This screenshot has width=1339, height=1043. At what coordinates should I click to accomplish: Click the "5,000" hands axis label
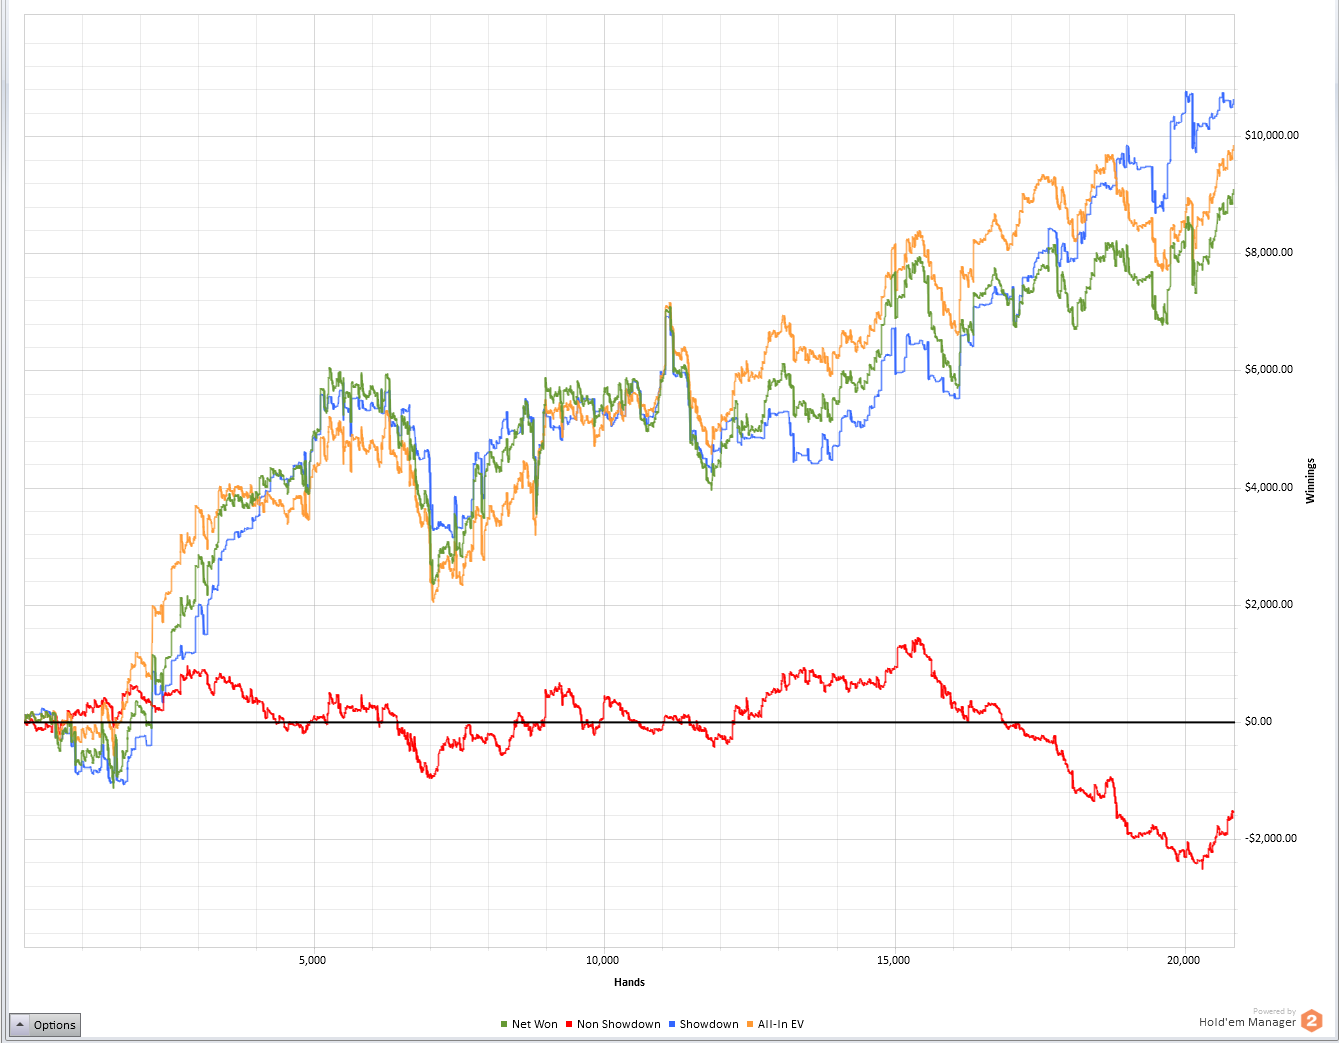tap(312, 961)
